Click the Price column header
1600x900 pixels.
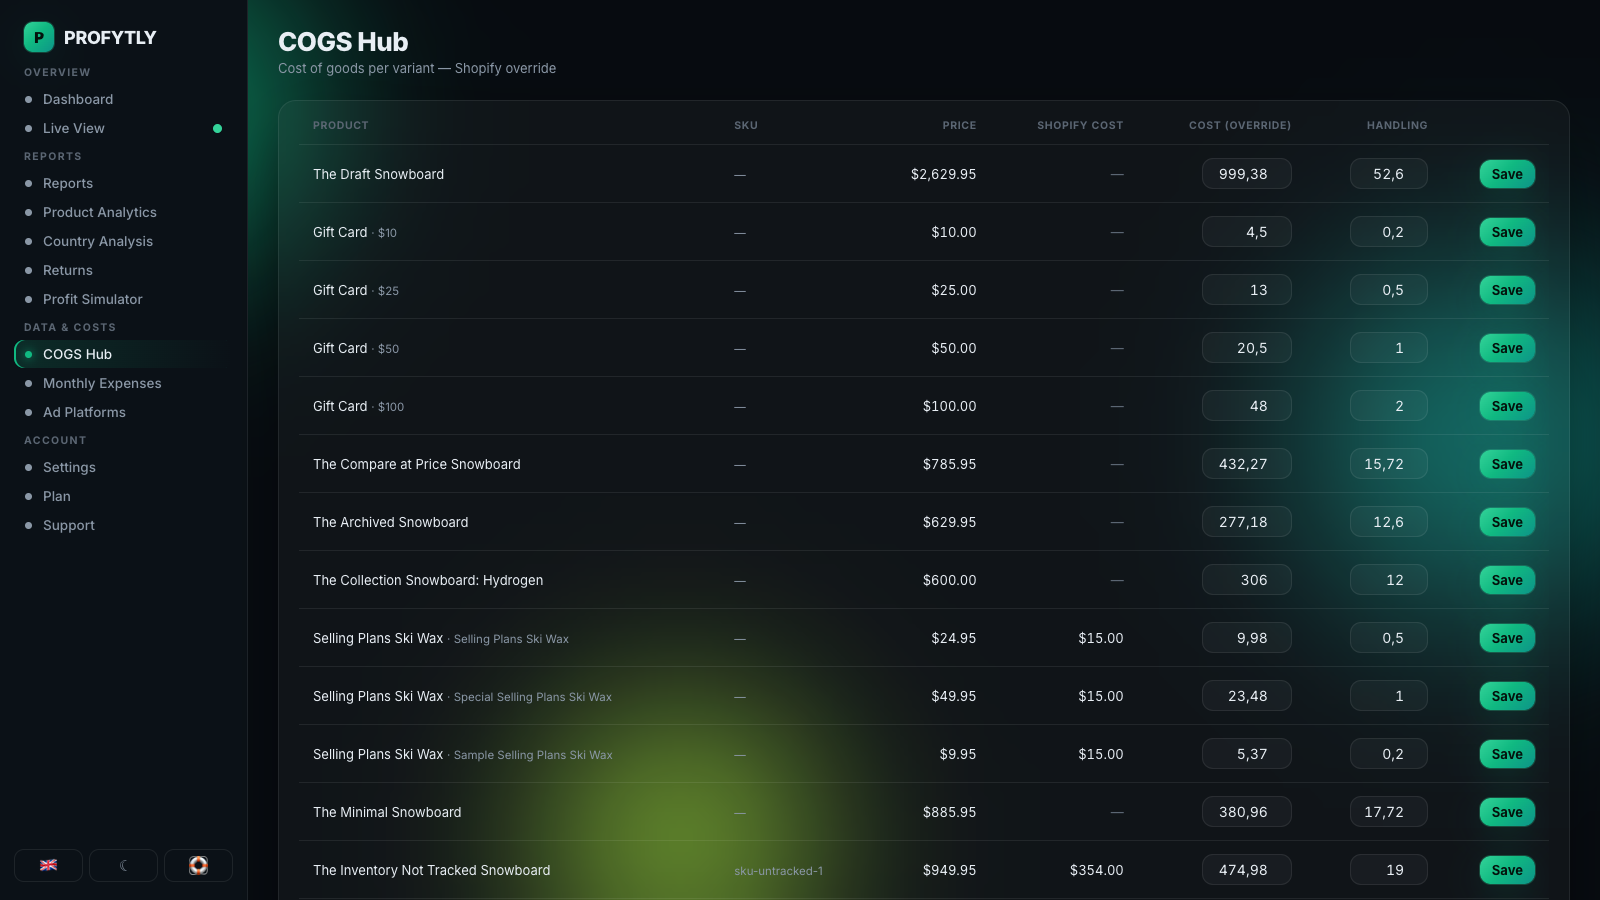959,125
